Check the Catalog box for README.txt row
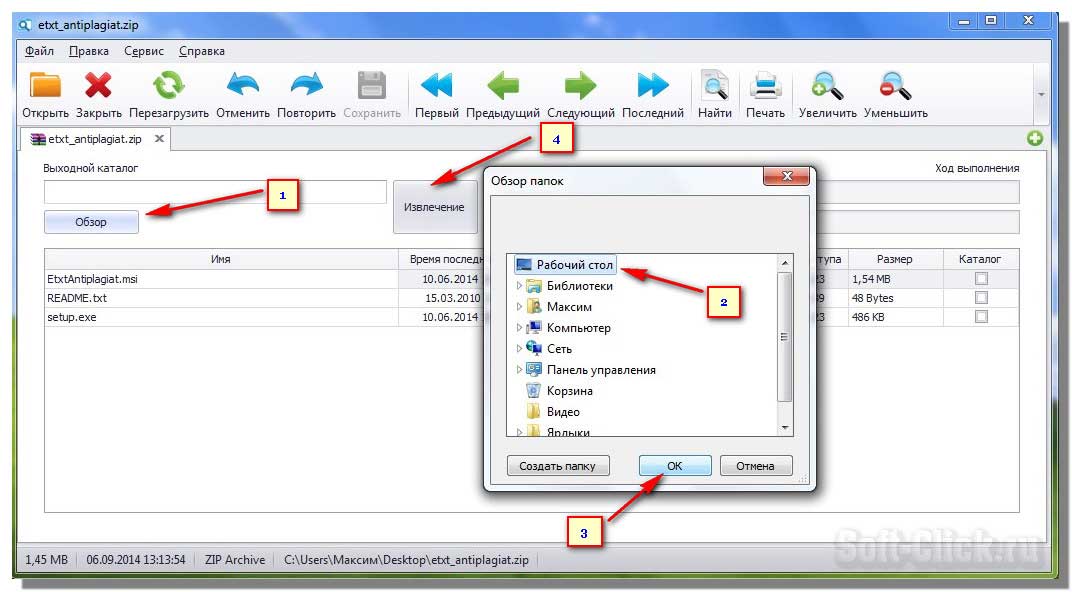Screen dimensions: 1072x592 981,298
